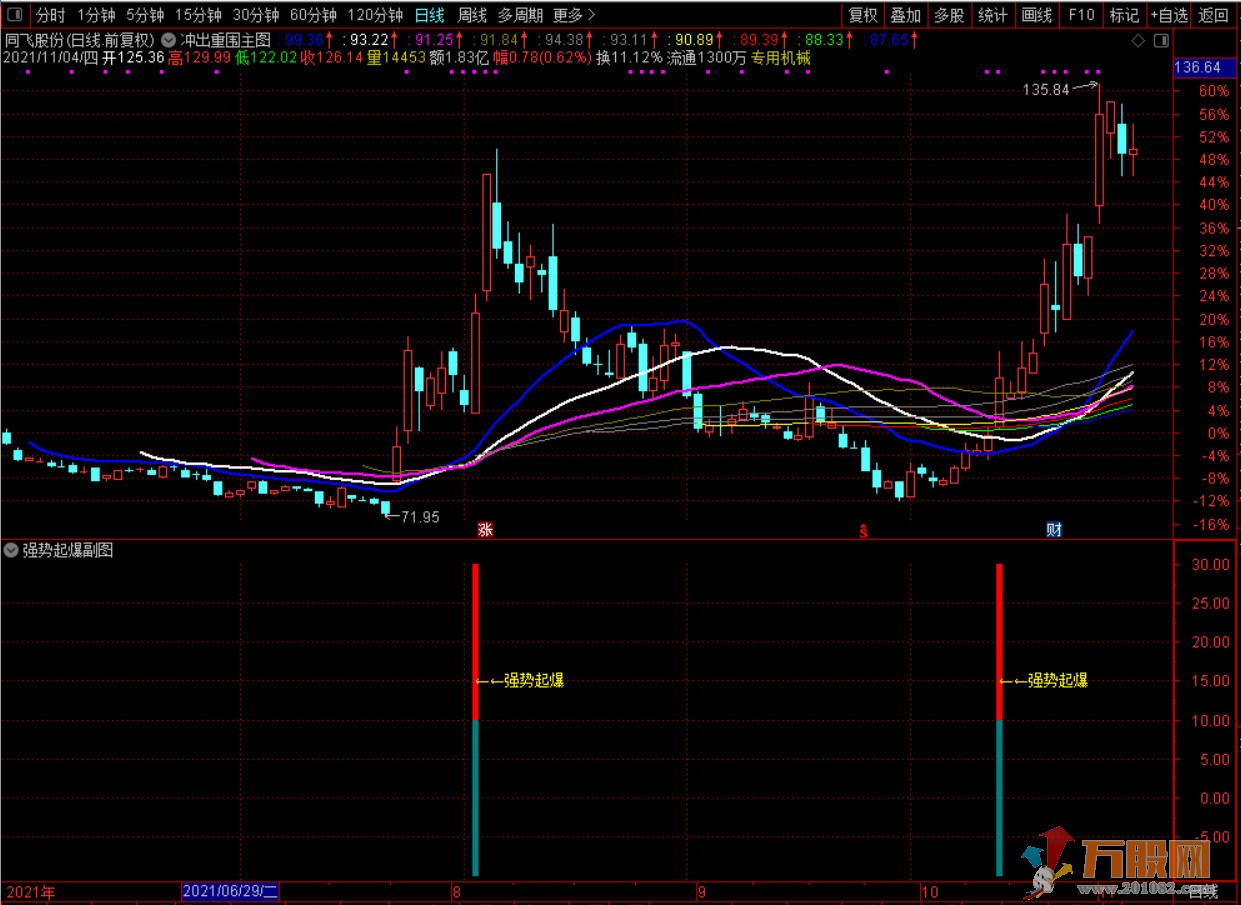Click the magenta 91.25 indicator value

point(434,41)
